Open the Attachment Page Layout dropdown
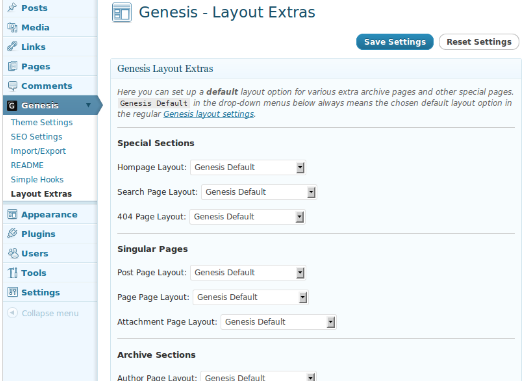This screenshot has width=526, height=381. tap(278, 322)
